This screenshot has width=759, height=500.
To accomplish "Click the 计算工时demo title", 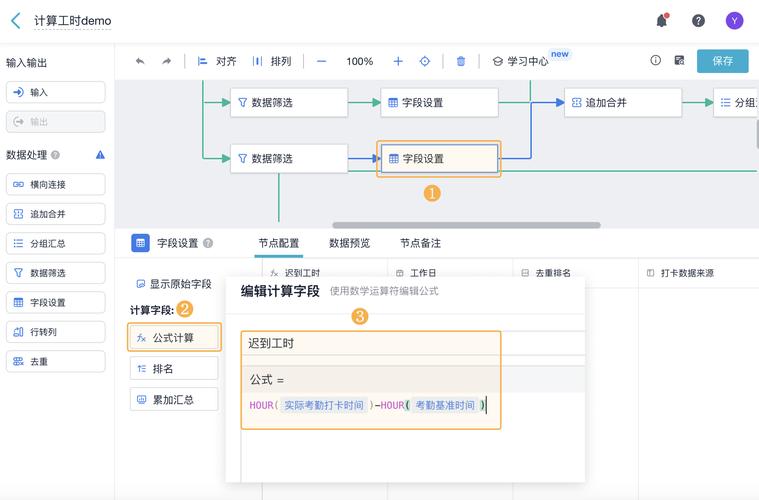I will [x=73, y=21].
